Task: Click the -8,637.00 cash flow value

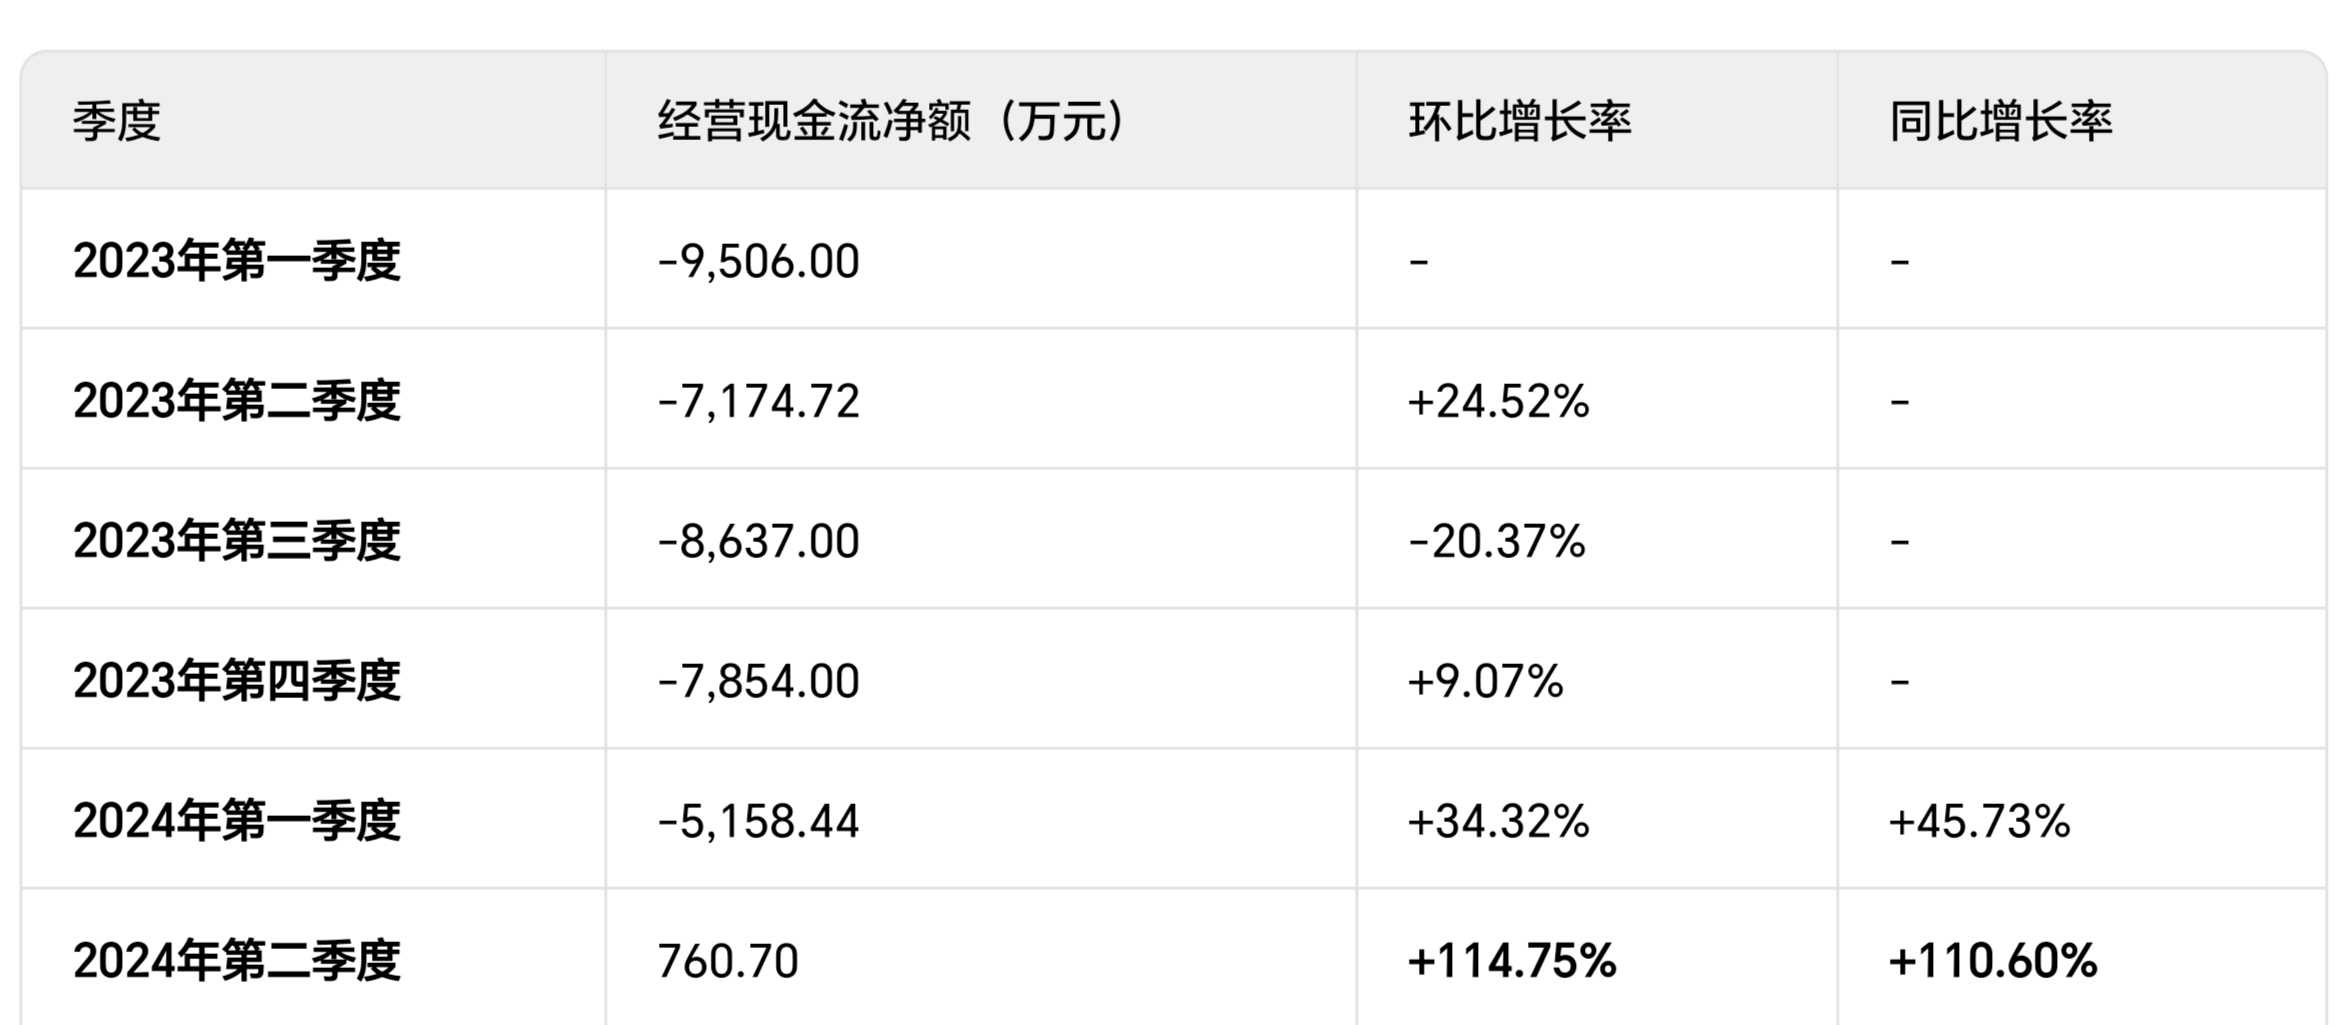Action: click(x=758, y=542)
